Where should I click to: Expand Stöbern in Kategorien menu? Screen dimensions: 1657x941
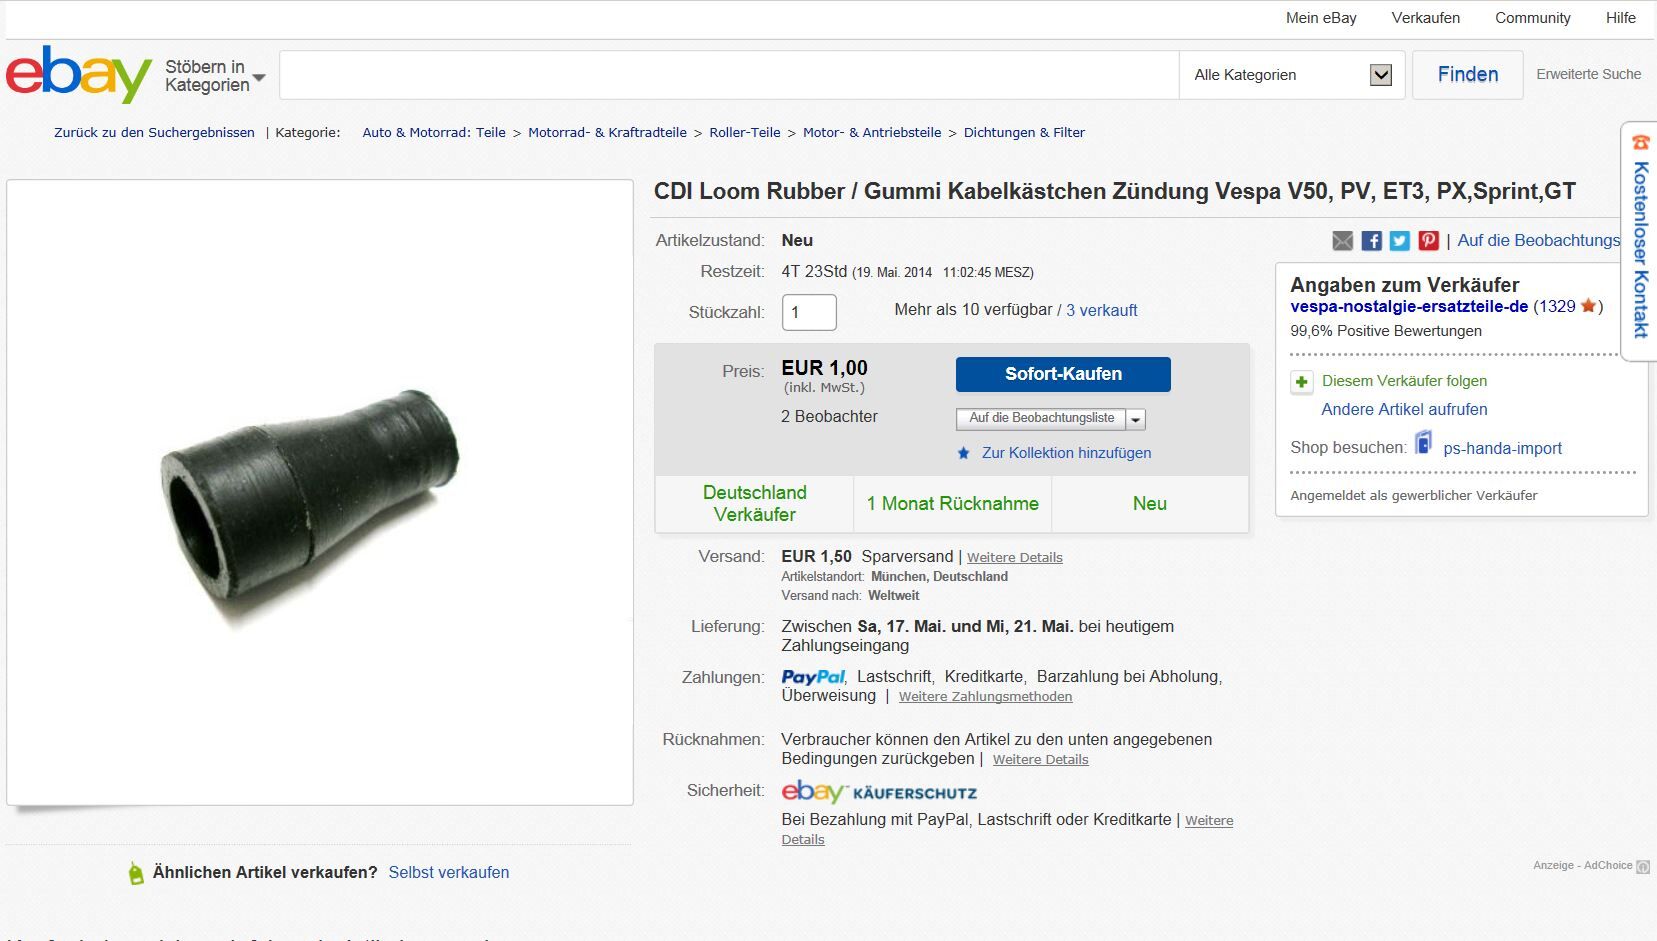click(215, 76)
